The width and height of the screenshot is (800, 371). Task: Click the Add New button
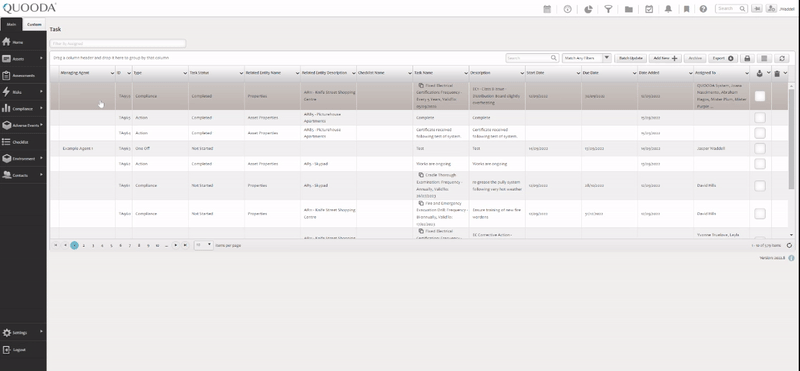[x=665, y=58]
